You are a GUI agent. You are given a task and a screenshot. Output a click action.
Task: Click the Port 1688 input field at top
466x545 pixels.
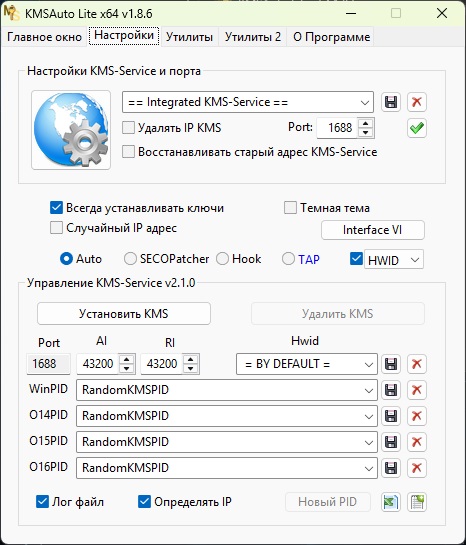337,128
